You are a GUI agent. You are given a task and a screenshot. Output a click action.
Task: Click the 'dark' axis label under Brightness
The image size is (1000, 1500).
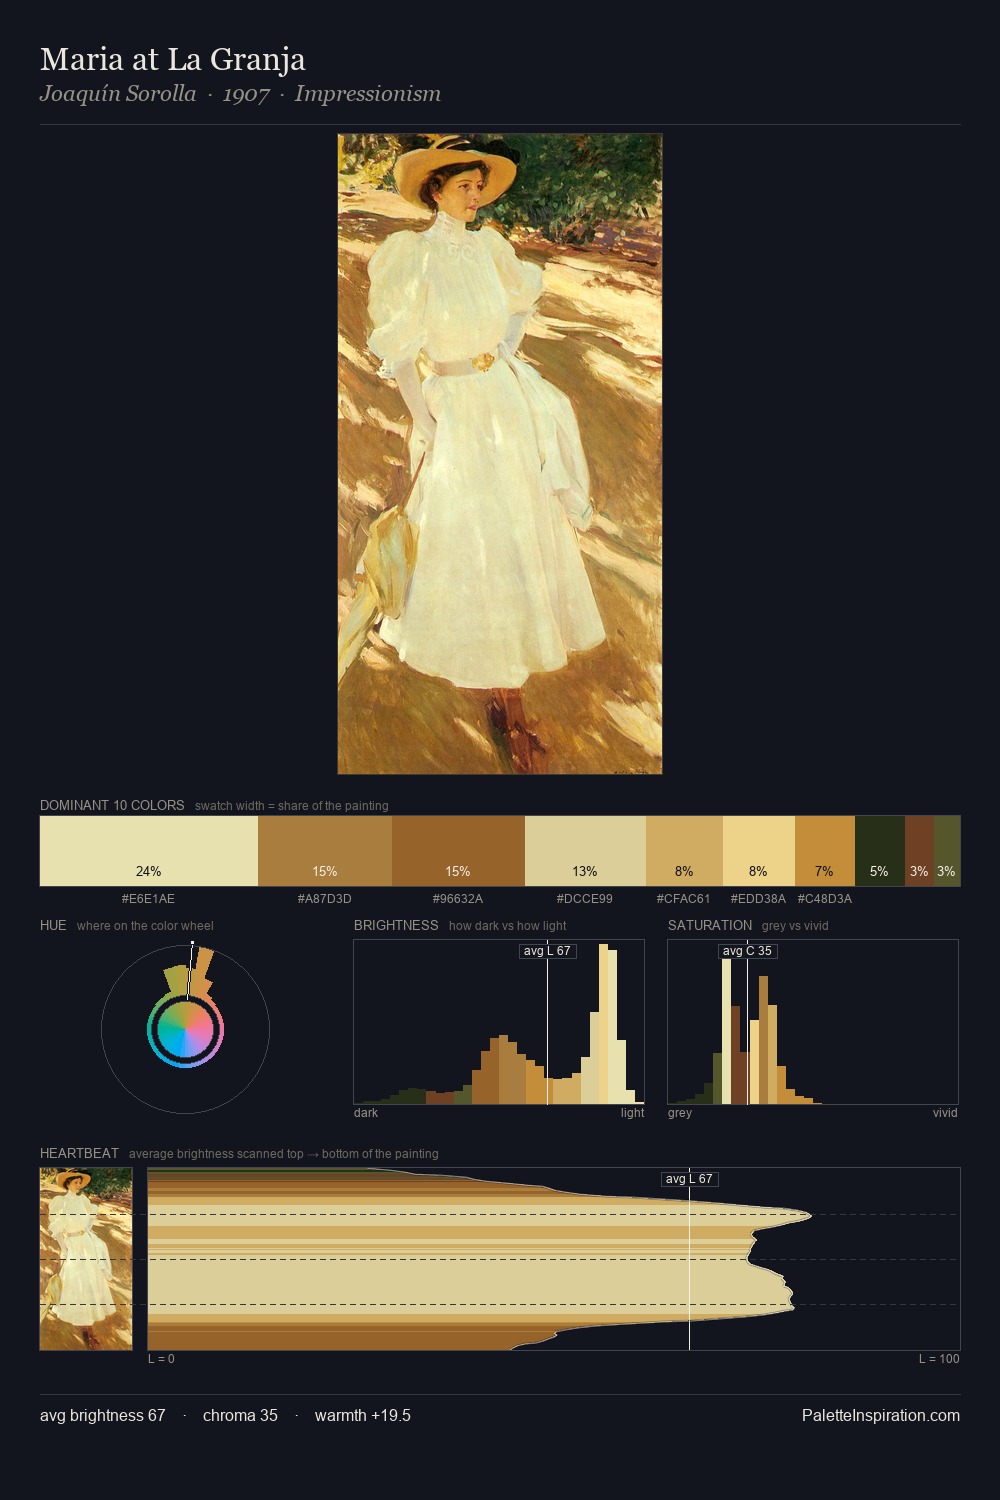click(366, 1113)
